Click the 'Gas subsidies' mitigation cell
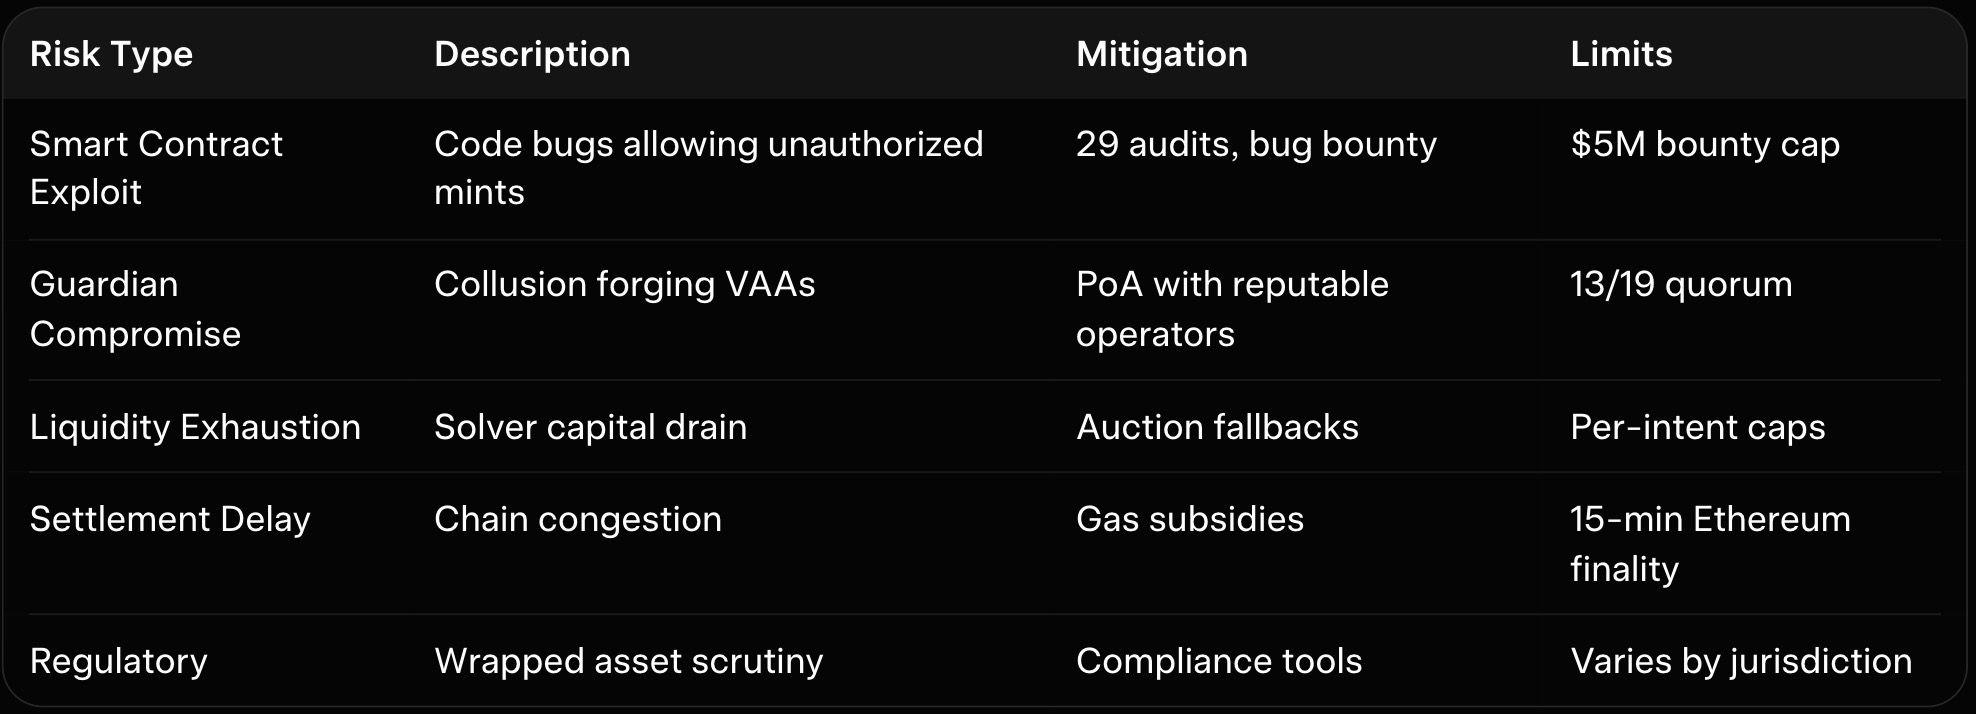Screen dimensions: 1976x714 click(x=1189, y=520)
